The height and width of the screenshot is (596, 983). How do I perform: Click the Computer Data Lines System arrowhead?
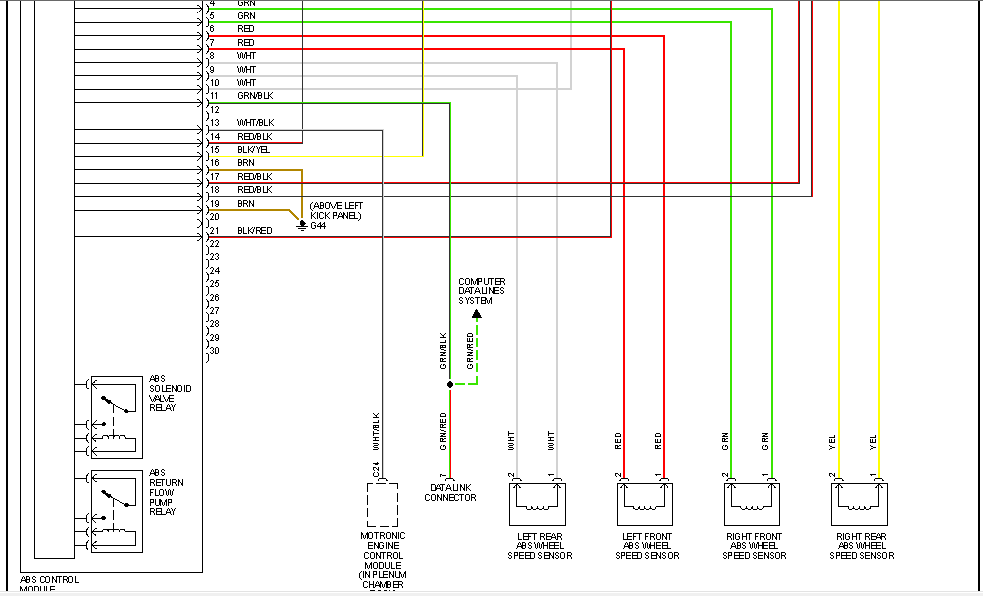477,314
